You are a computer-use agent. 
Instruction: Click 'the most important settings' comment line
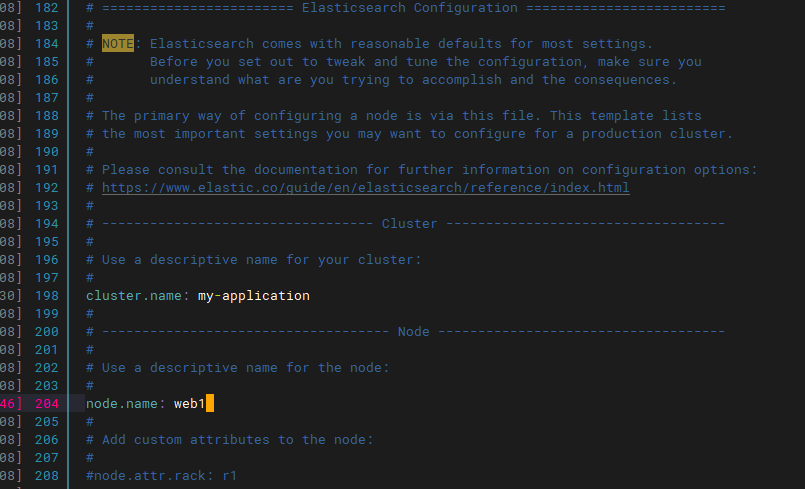coord(410,134)
